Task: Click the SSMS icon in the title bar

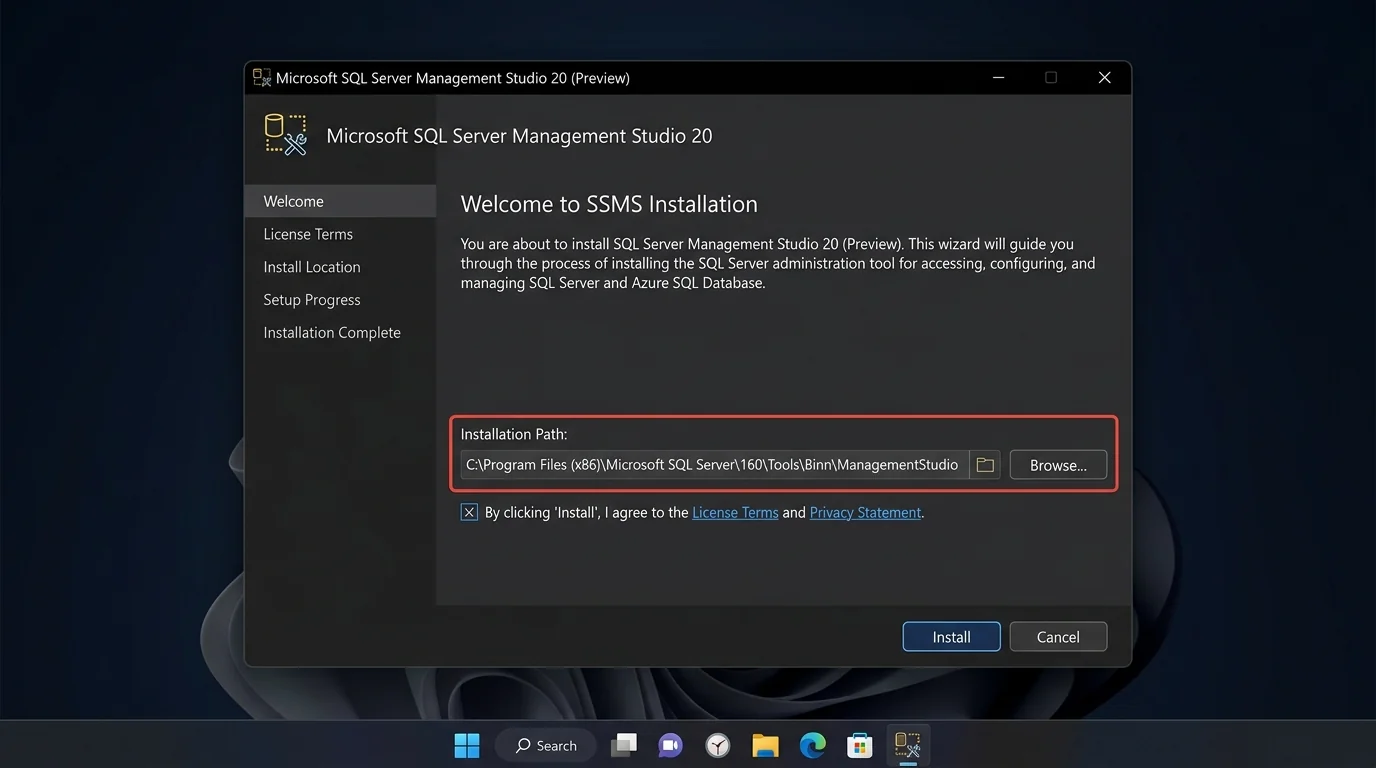Action: click(x=262, y=78)
